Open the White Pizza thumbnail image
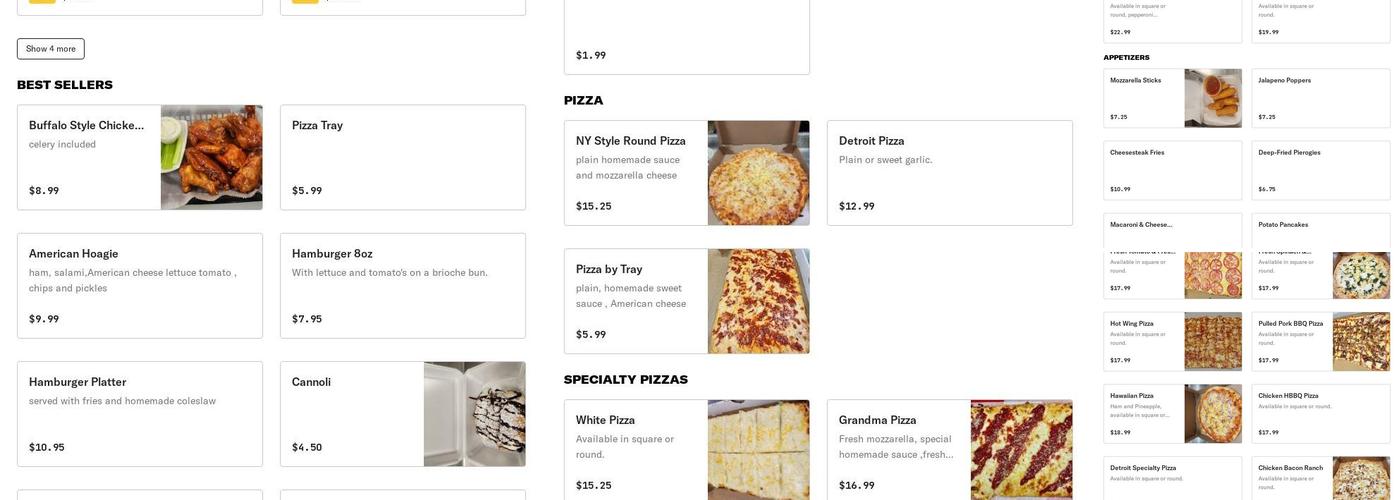Image resolution: width=1400 pixels, height=500 pixels. [758, 450]
